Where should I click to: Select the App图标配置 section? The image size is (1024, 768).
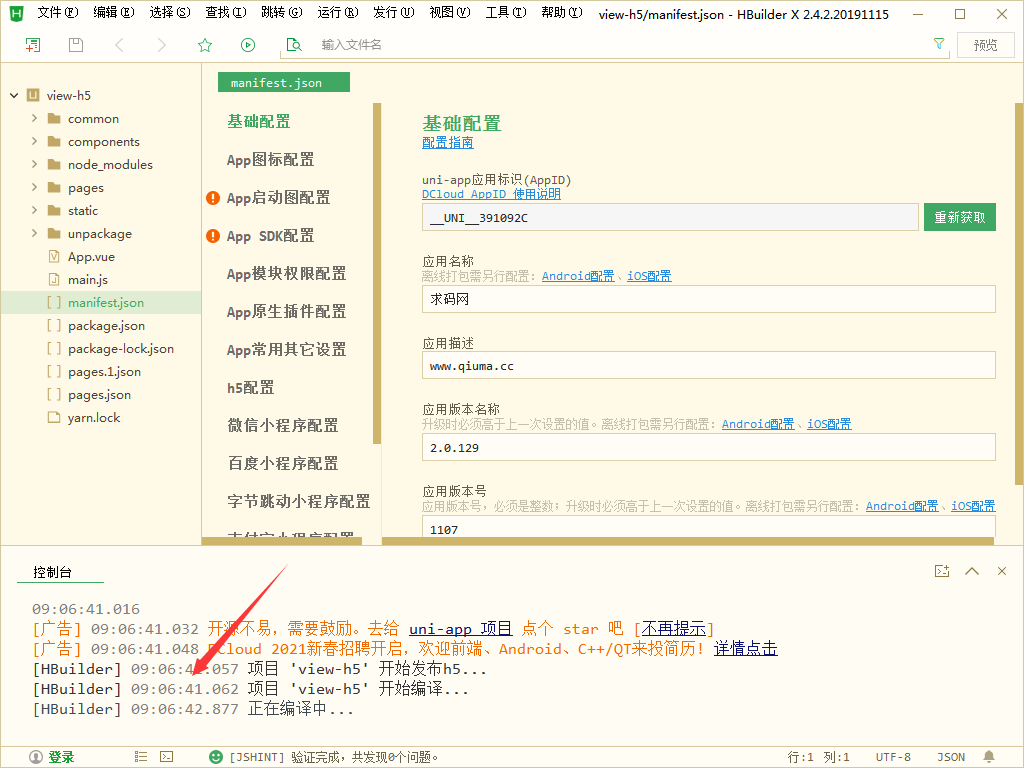click(x=270, y=159)
